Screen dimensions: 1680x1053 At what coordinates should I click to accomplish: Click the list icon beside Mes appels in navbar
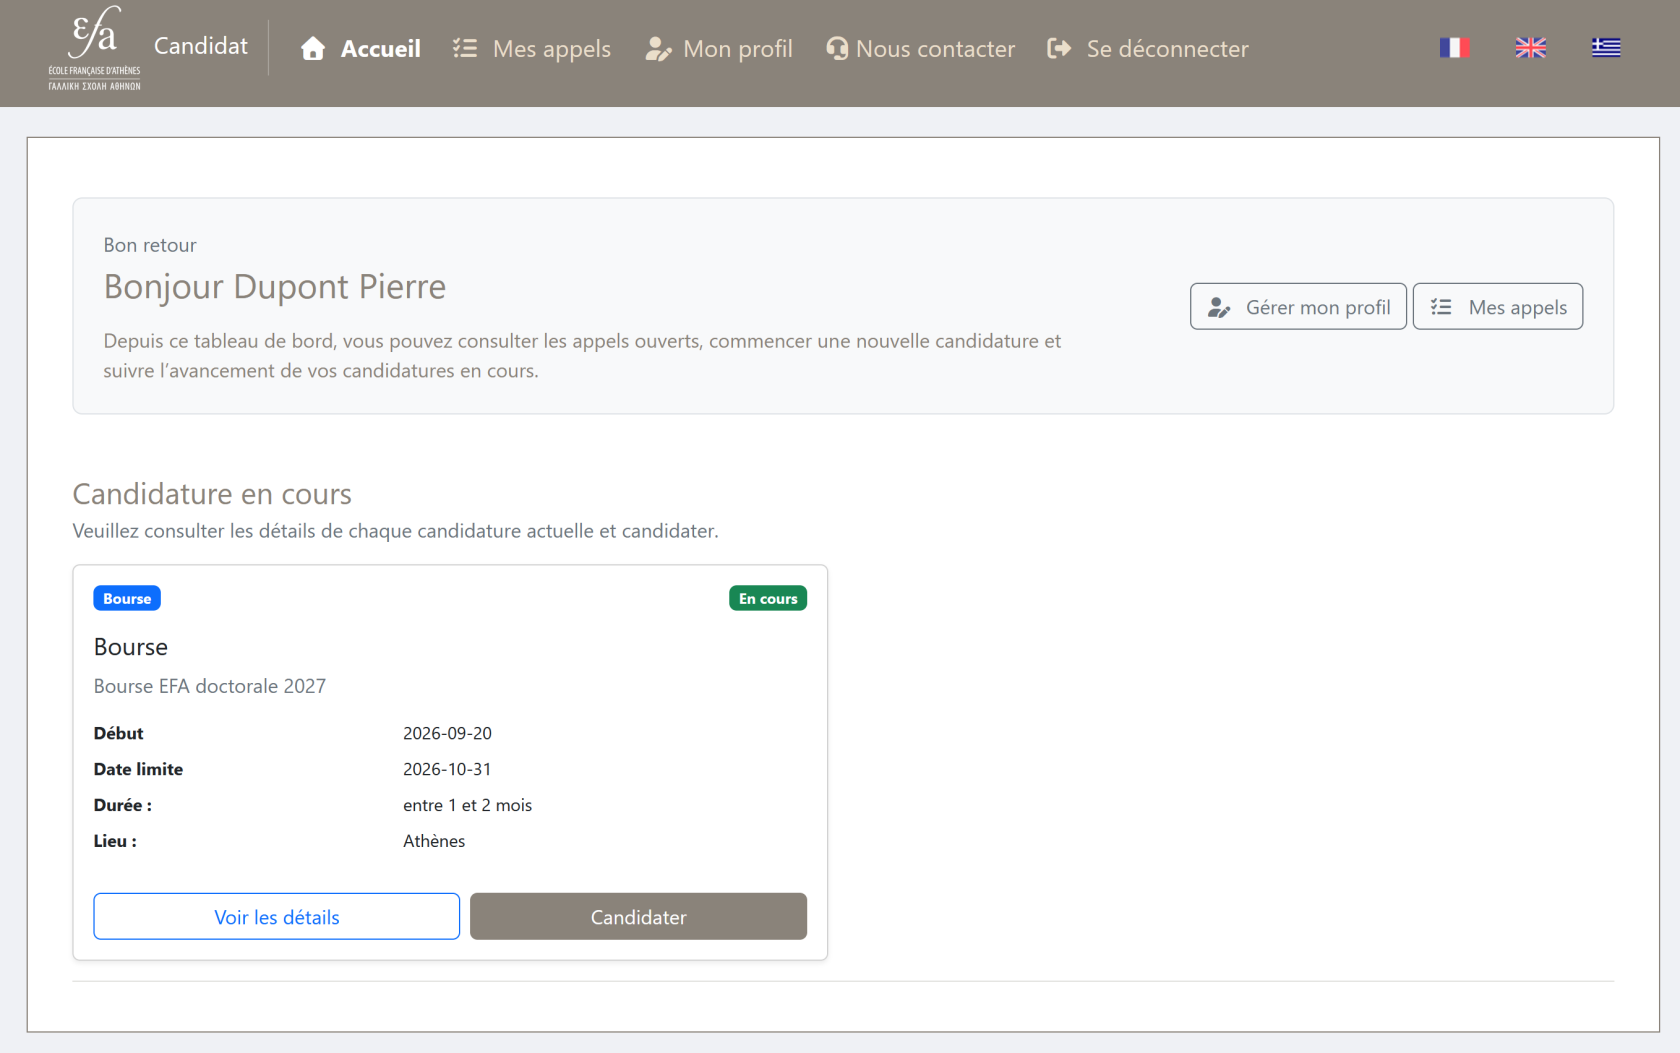click(465, 48)
